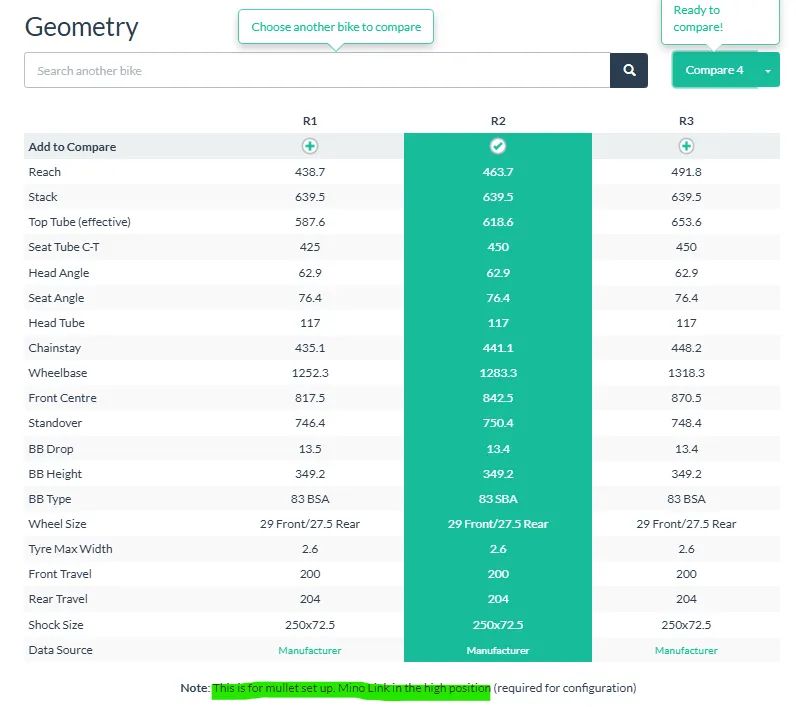Click the Geometry heading
This screenshot has height=707, width=796.
pos(82,27)
